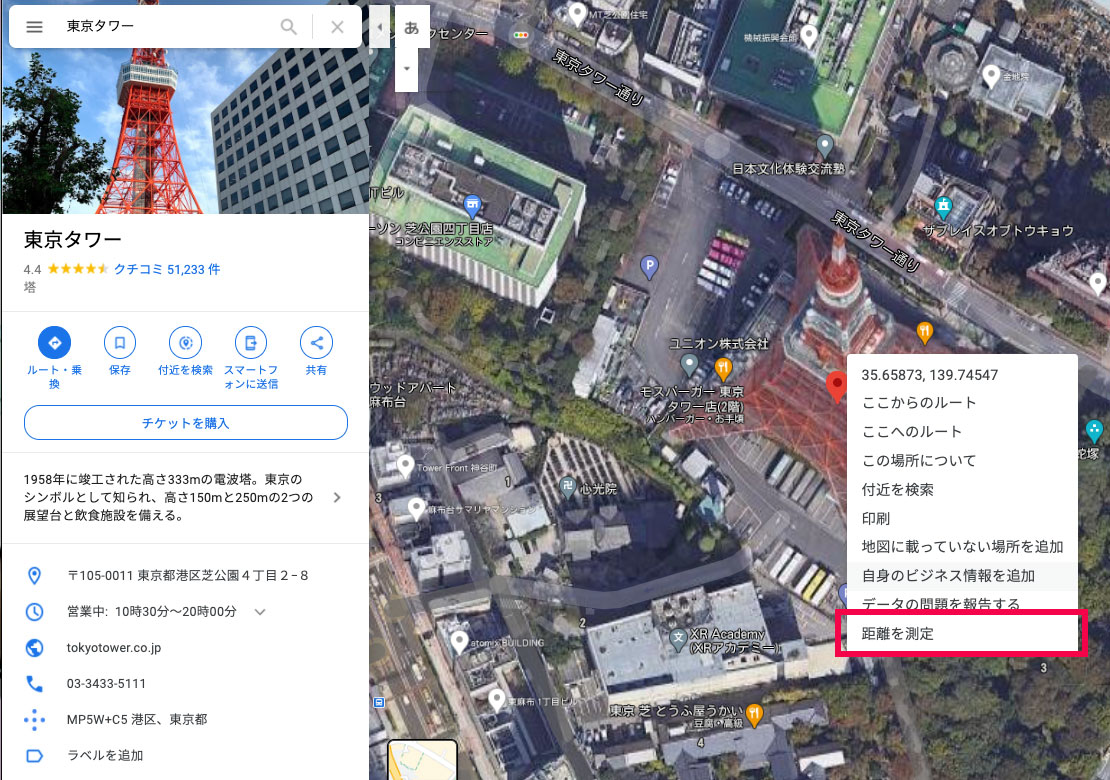This screenshot has height=780, width=1110.
Task: Click the phone icon
Action: tap(34, 683)
